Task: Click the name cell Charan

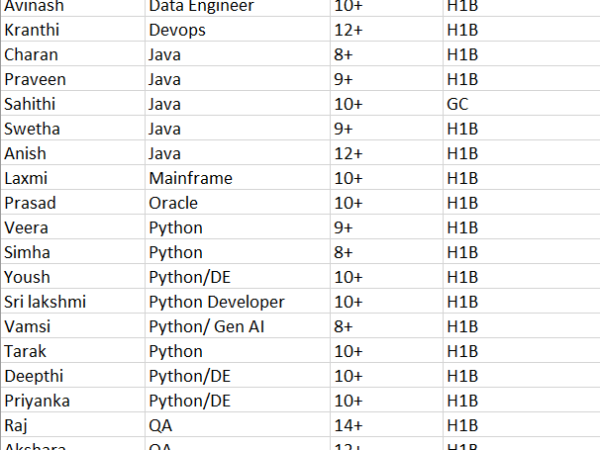Action: 30,55
